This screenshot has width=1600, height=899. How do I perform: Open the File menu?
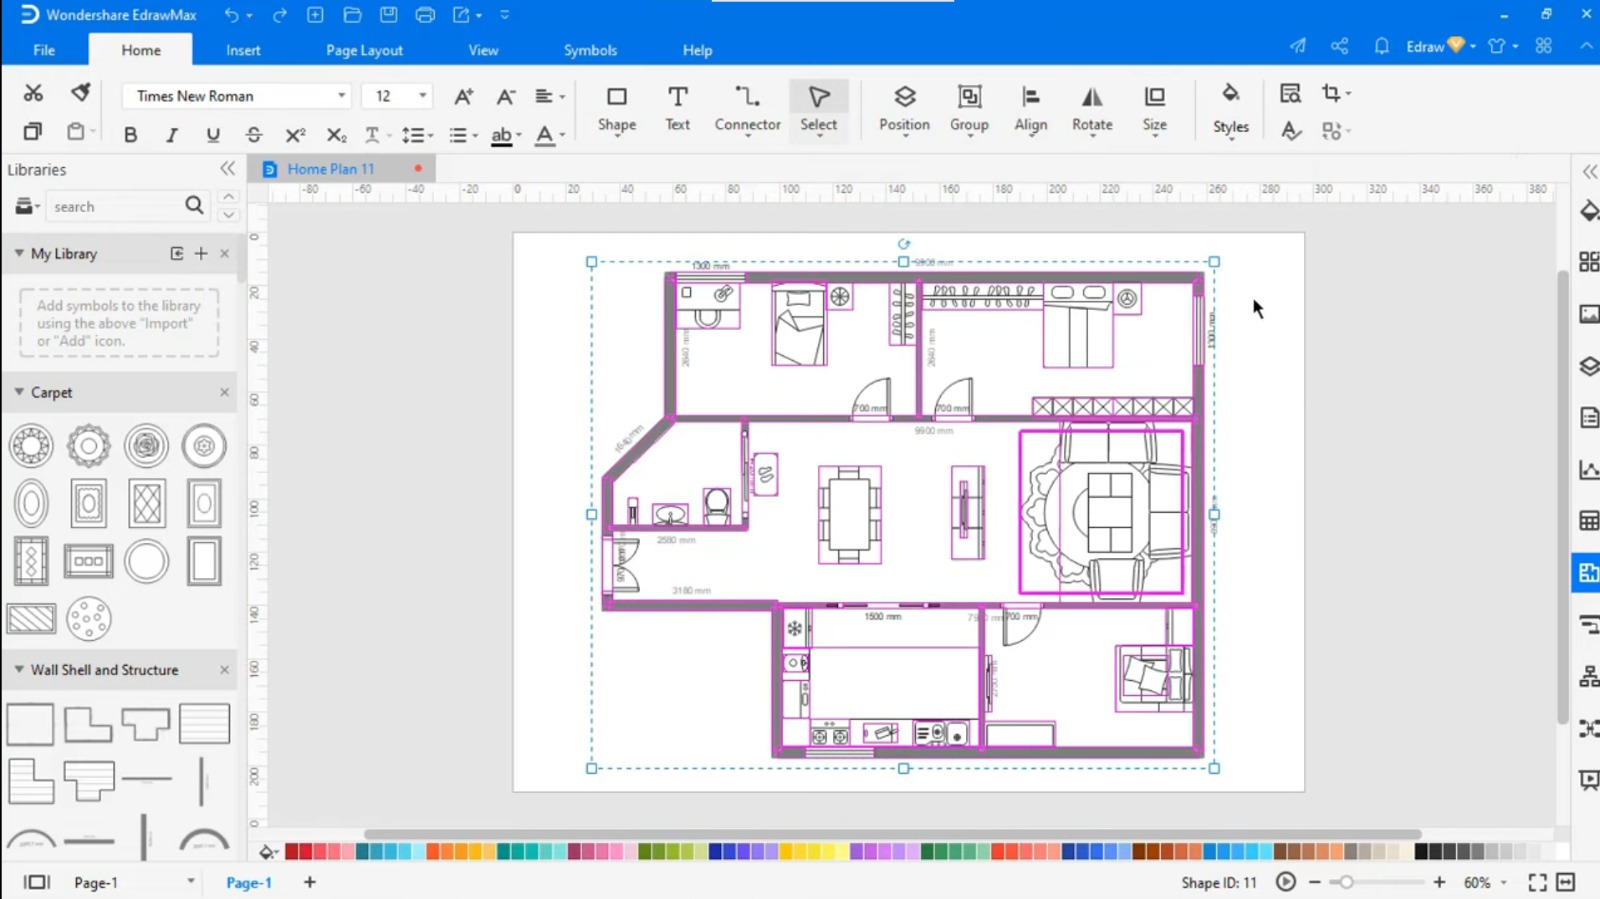point(44,50)
